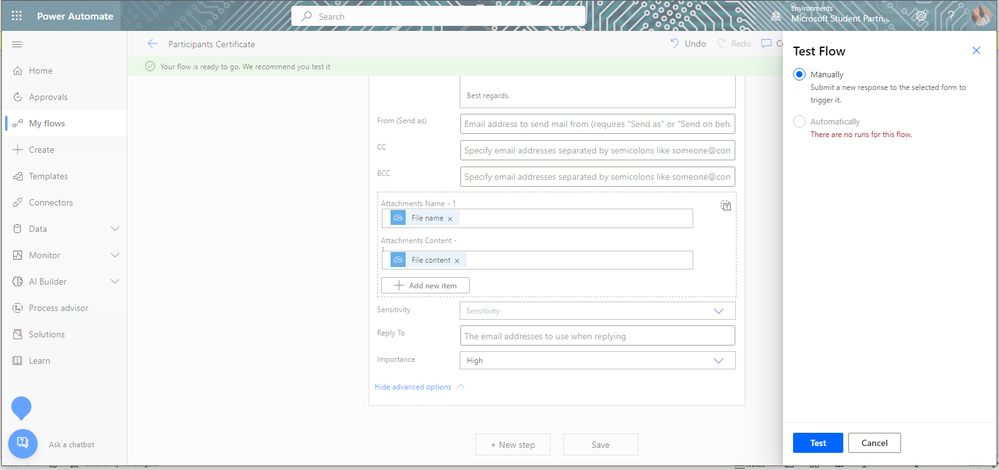This screenshot has width=999, height=470.
Task: Switch attachments to input entire array icon
Action: point(726,205)
